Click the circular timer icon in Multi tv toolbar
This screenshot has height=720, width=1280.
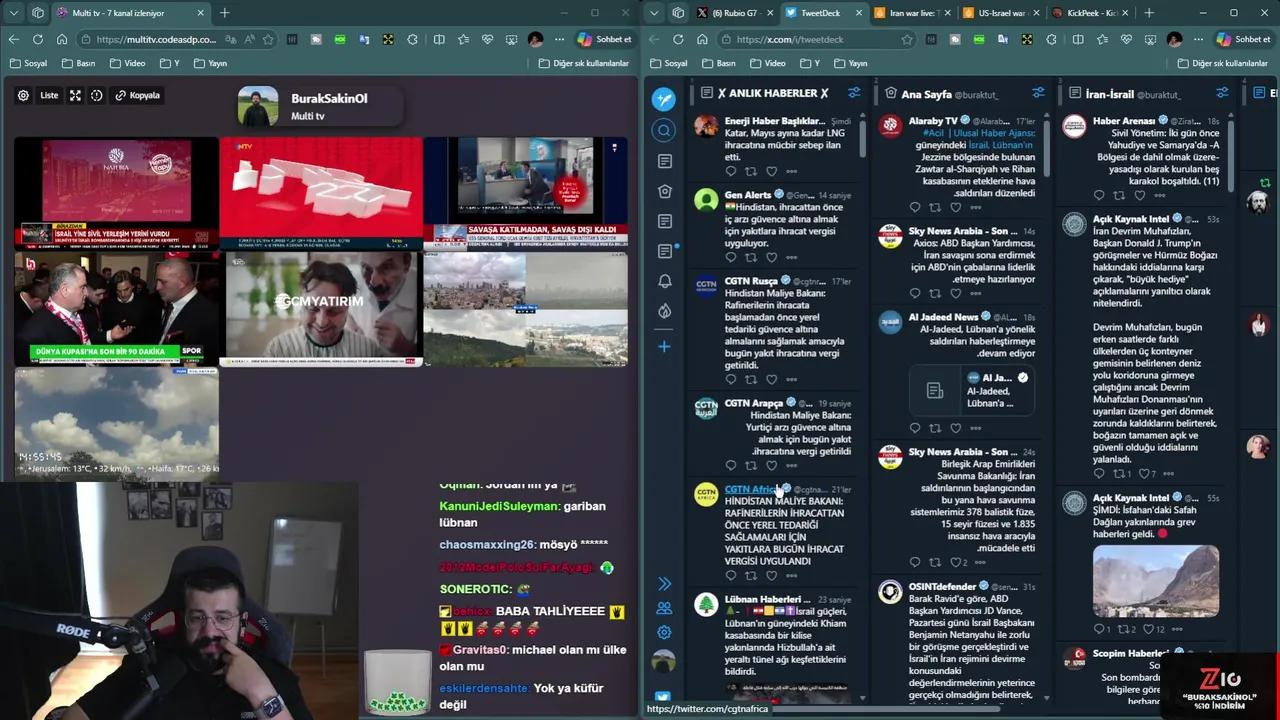tap(97, 96)
